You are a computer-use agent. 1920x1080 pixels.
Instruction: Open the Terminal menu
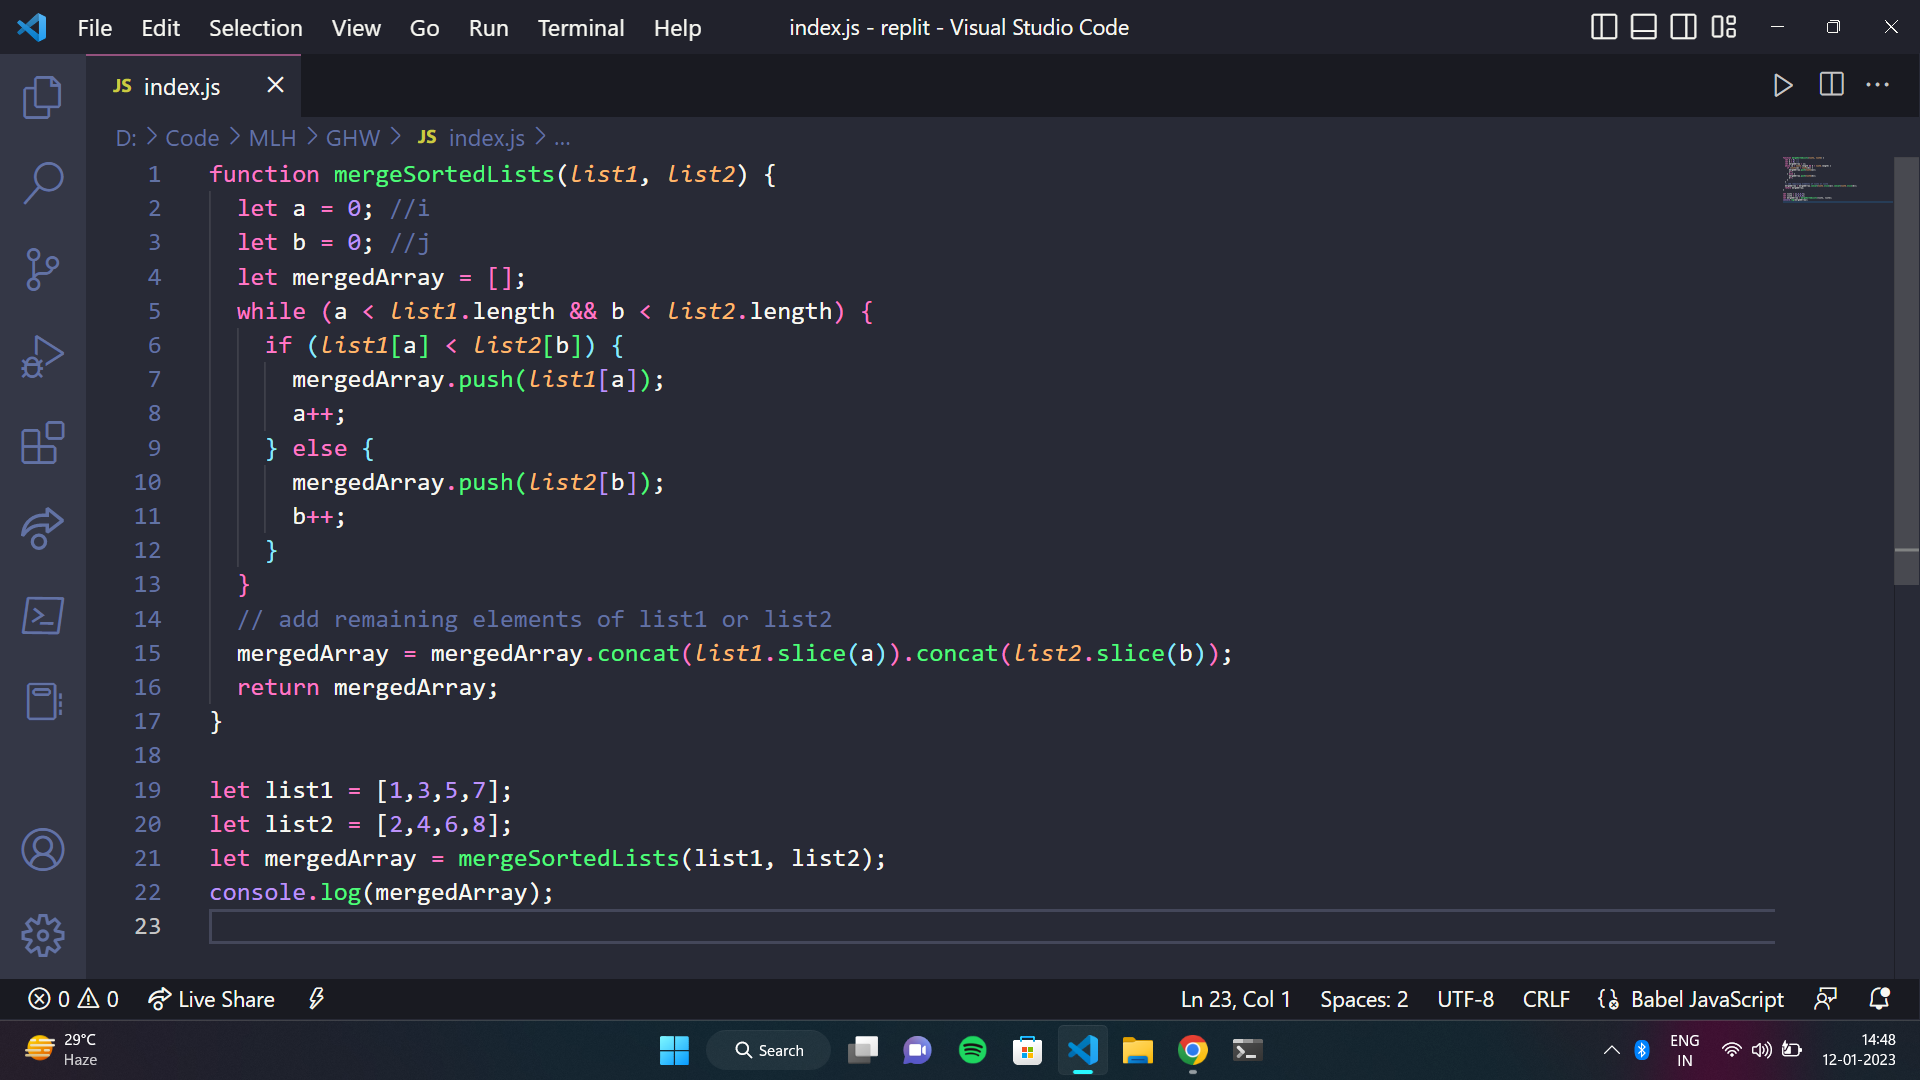[x=580, y=27]
